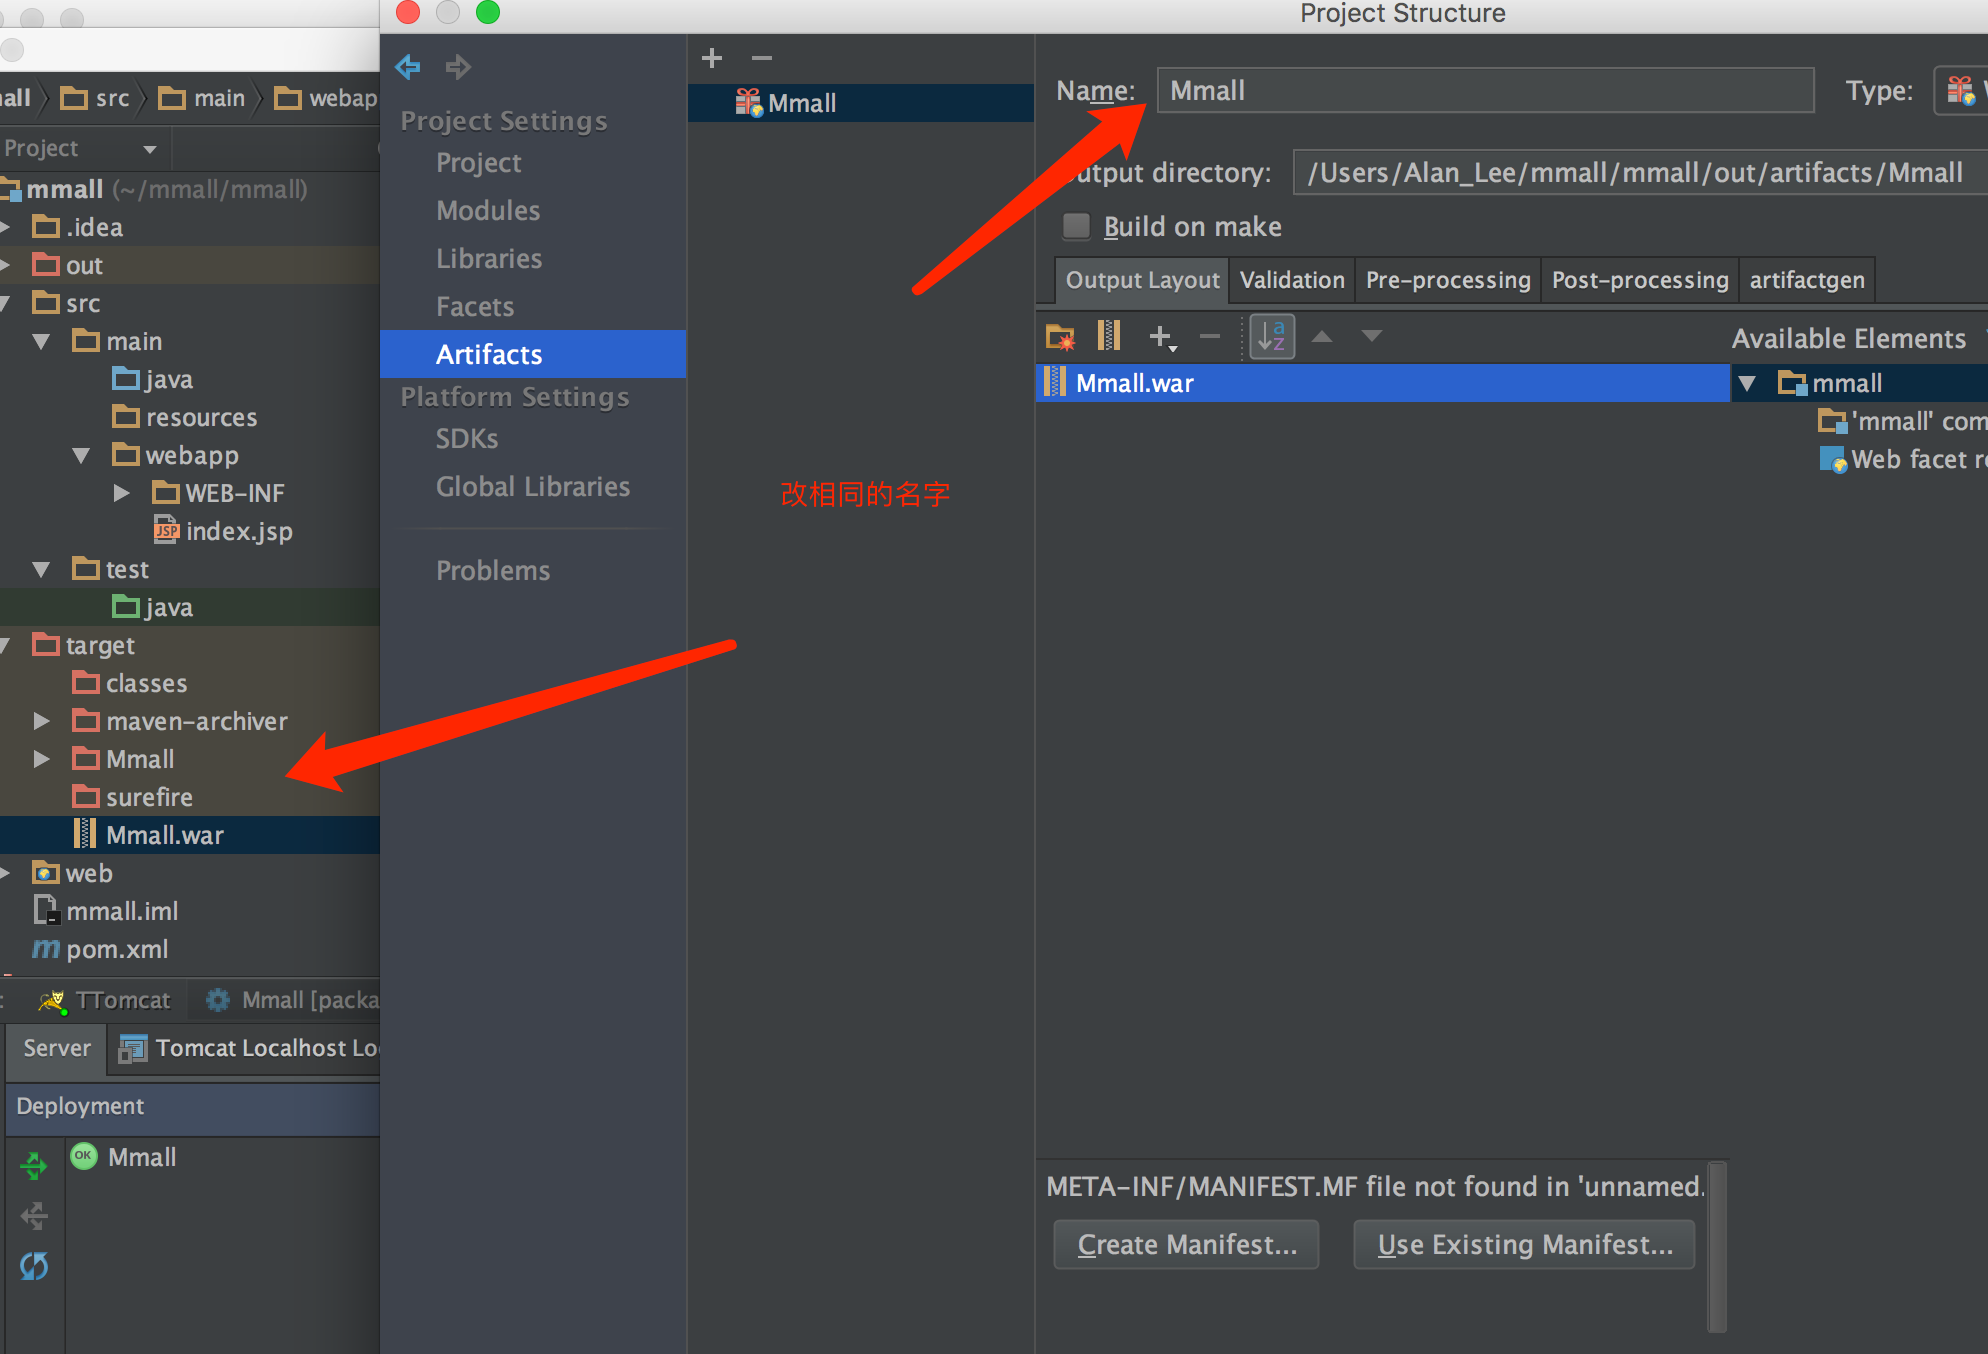This screenshot has width=1988, height=1354.
Task: Toggle the sort elements alphabetically icon
Action: tap(1272, 337)
